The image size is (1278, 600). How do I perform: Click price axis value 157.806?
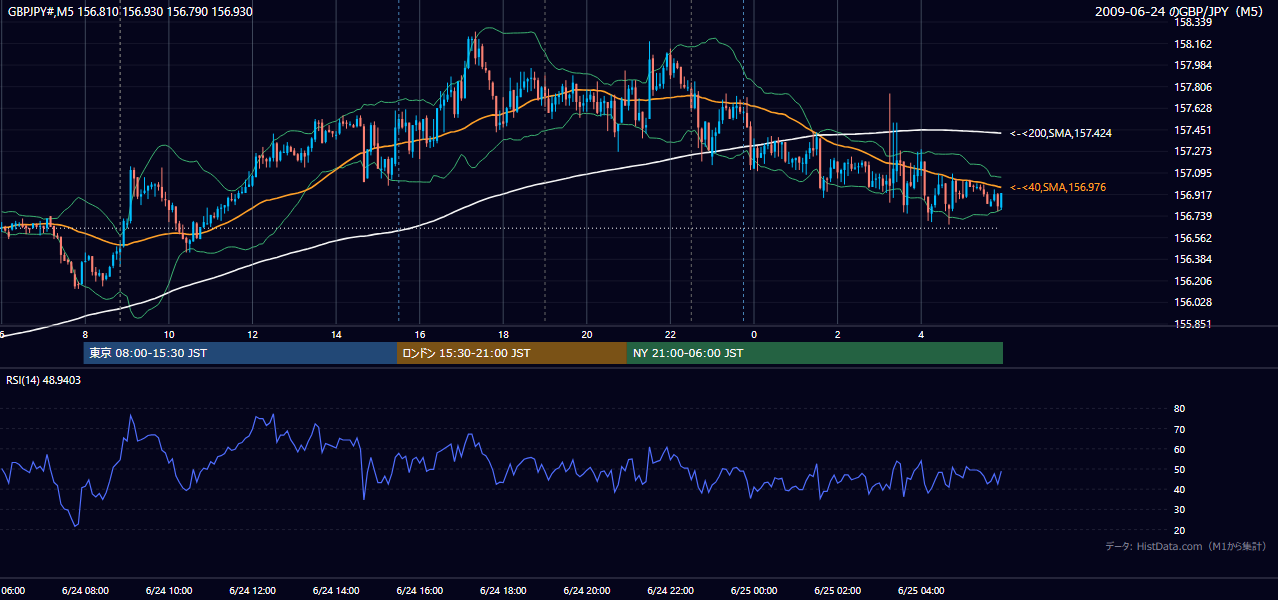[1192, 87]
